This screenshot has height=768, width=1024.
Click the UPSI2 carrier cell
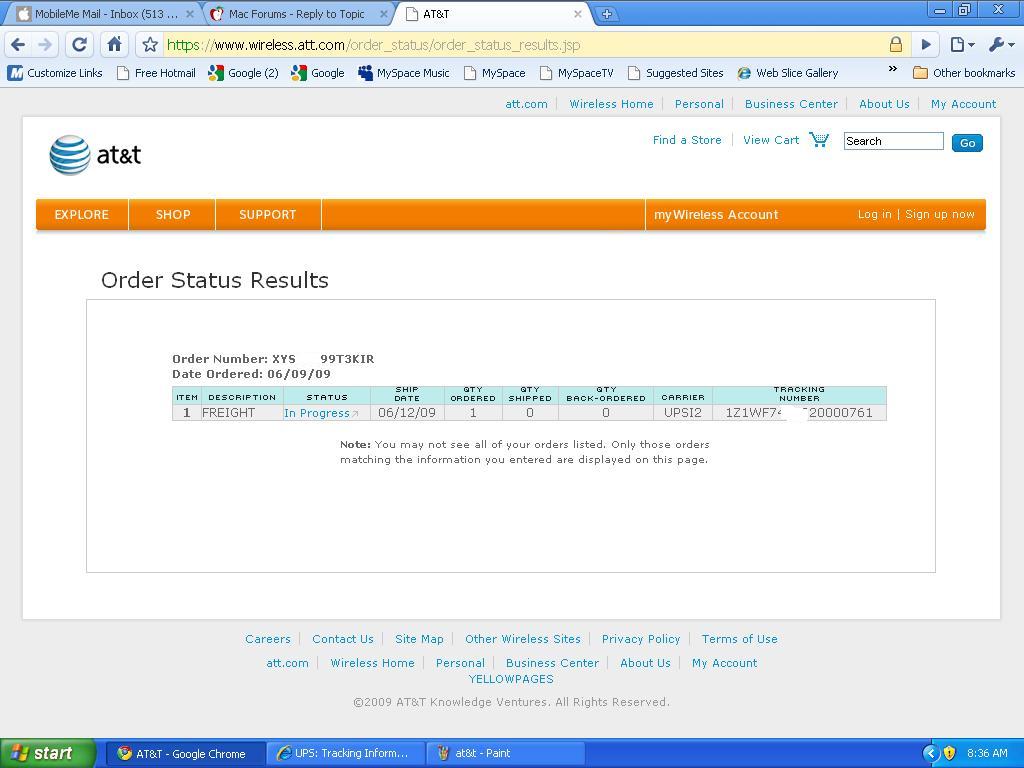(682, 413)
